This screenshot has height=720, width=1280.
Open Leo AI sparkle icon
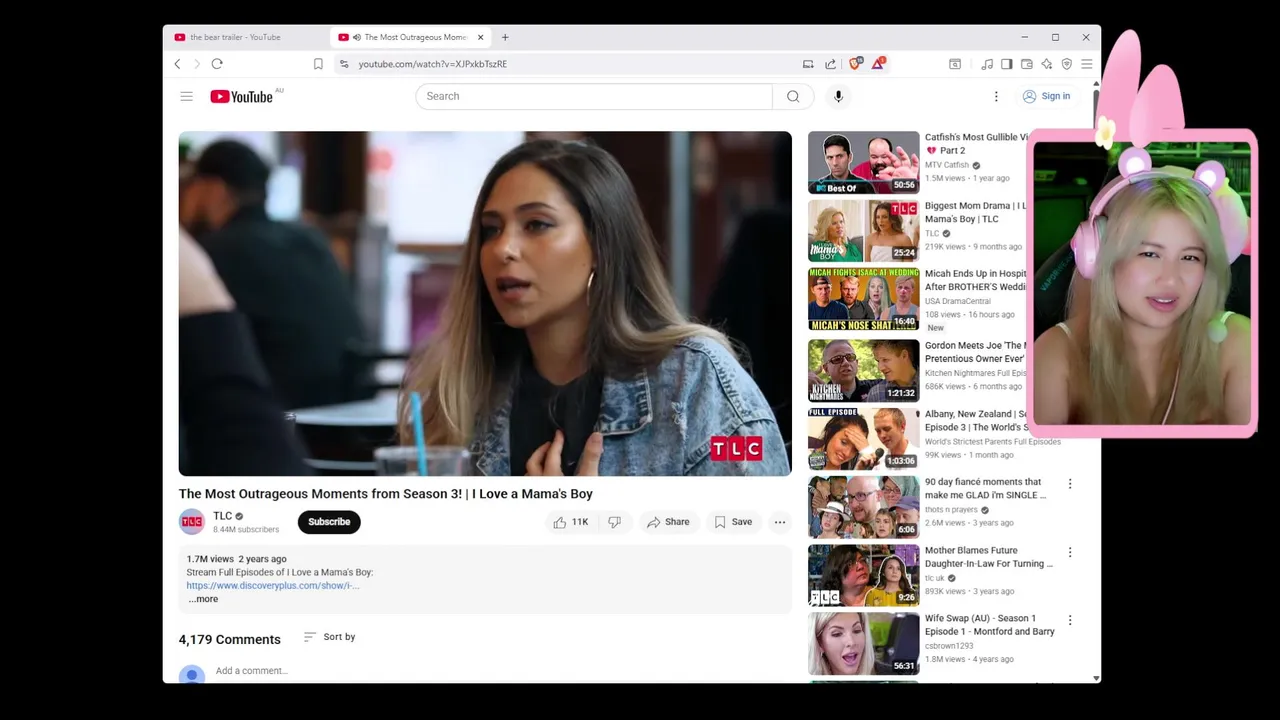pos(1046,64)
